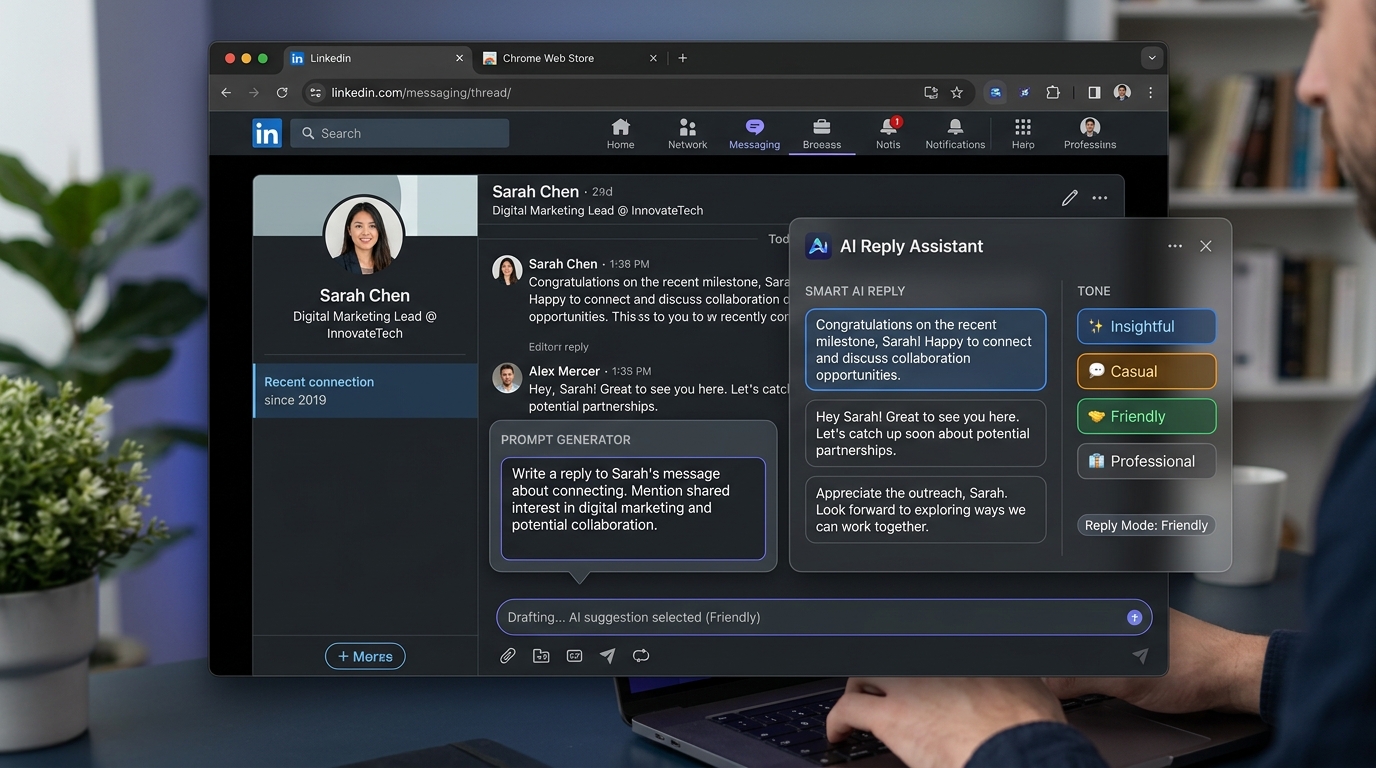Bookmark this page with the star icon

957,92
